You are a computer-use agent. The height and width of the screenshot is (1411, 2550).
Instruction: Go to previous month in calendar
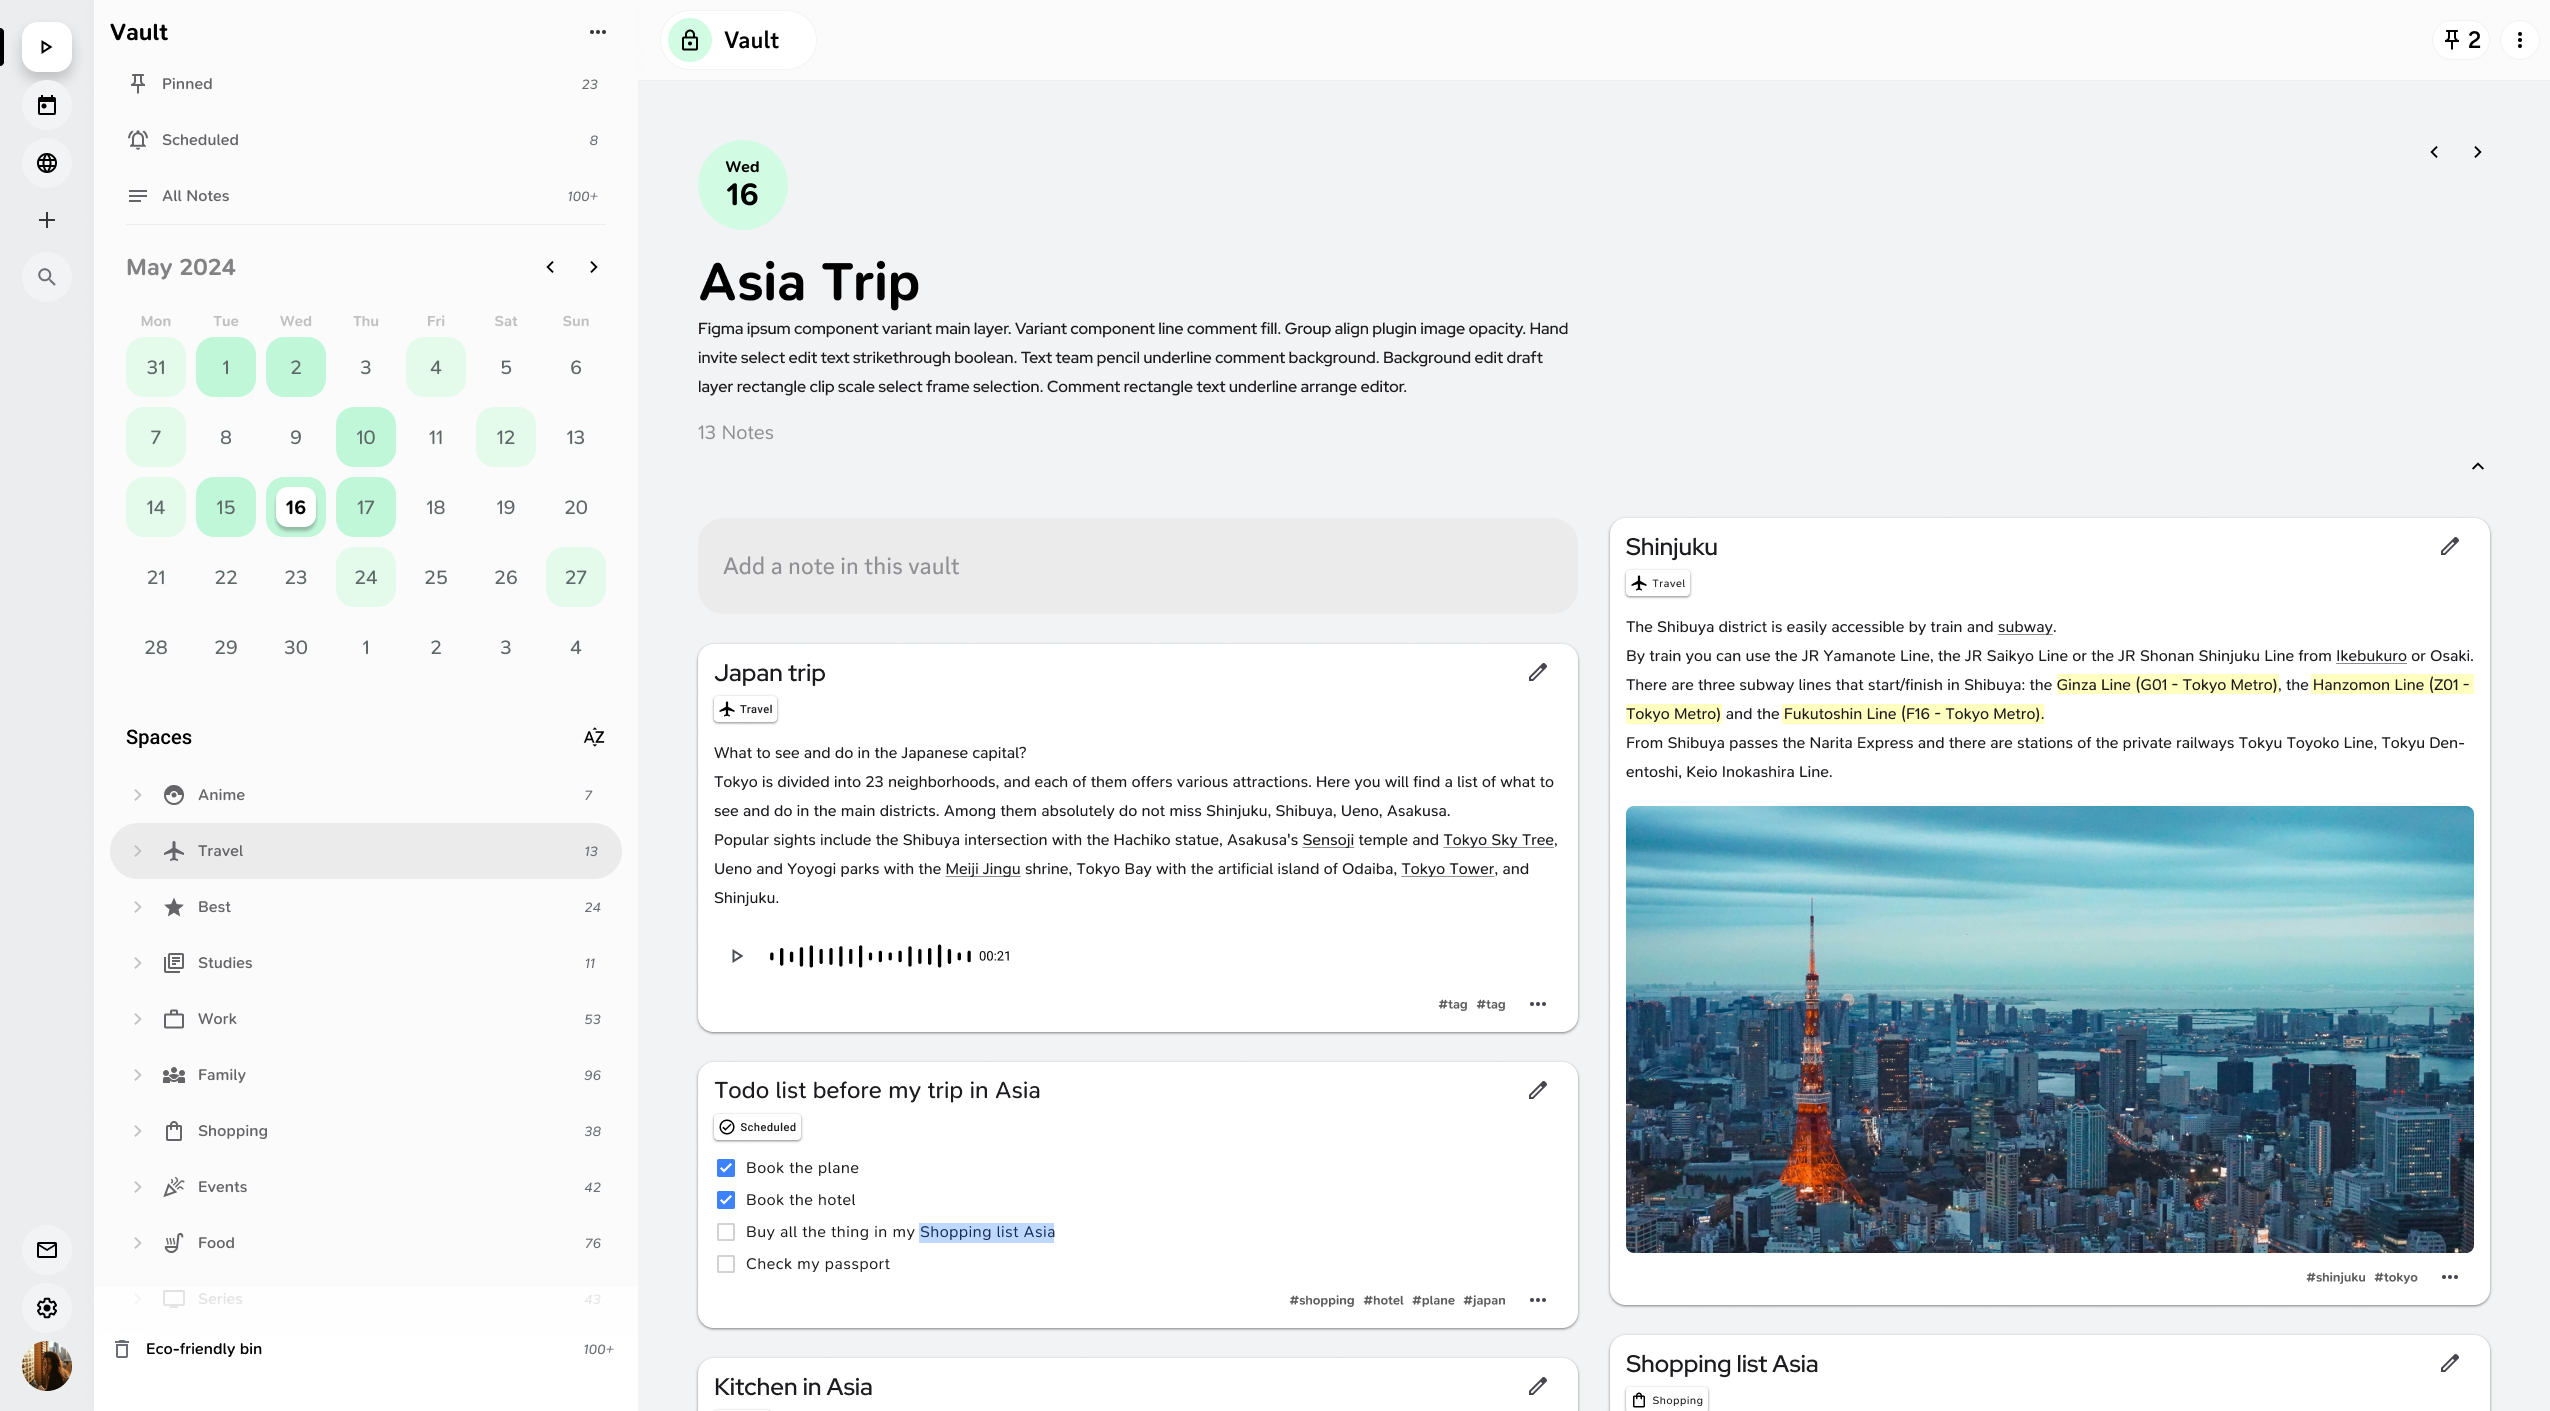[550, 267]
